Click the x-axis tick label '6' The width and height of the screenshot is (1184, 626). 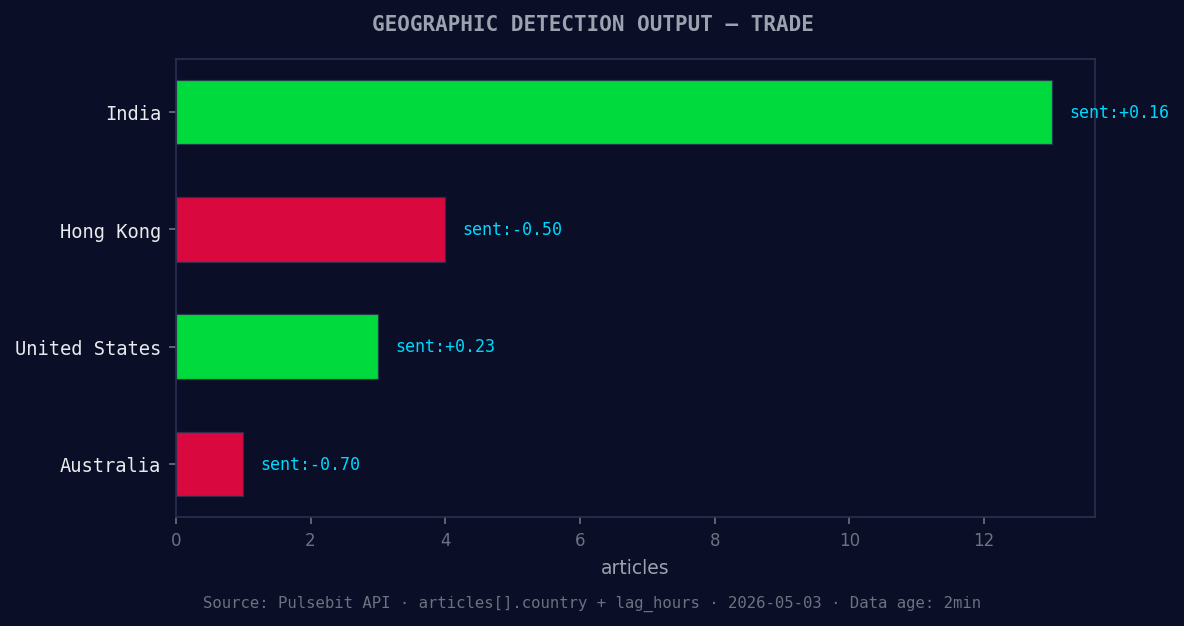580,540
